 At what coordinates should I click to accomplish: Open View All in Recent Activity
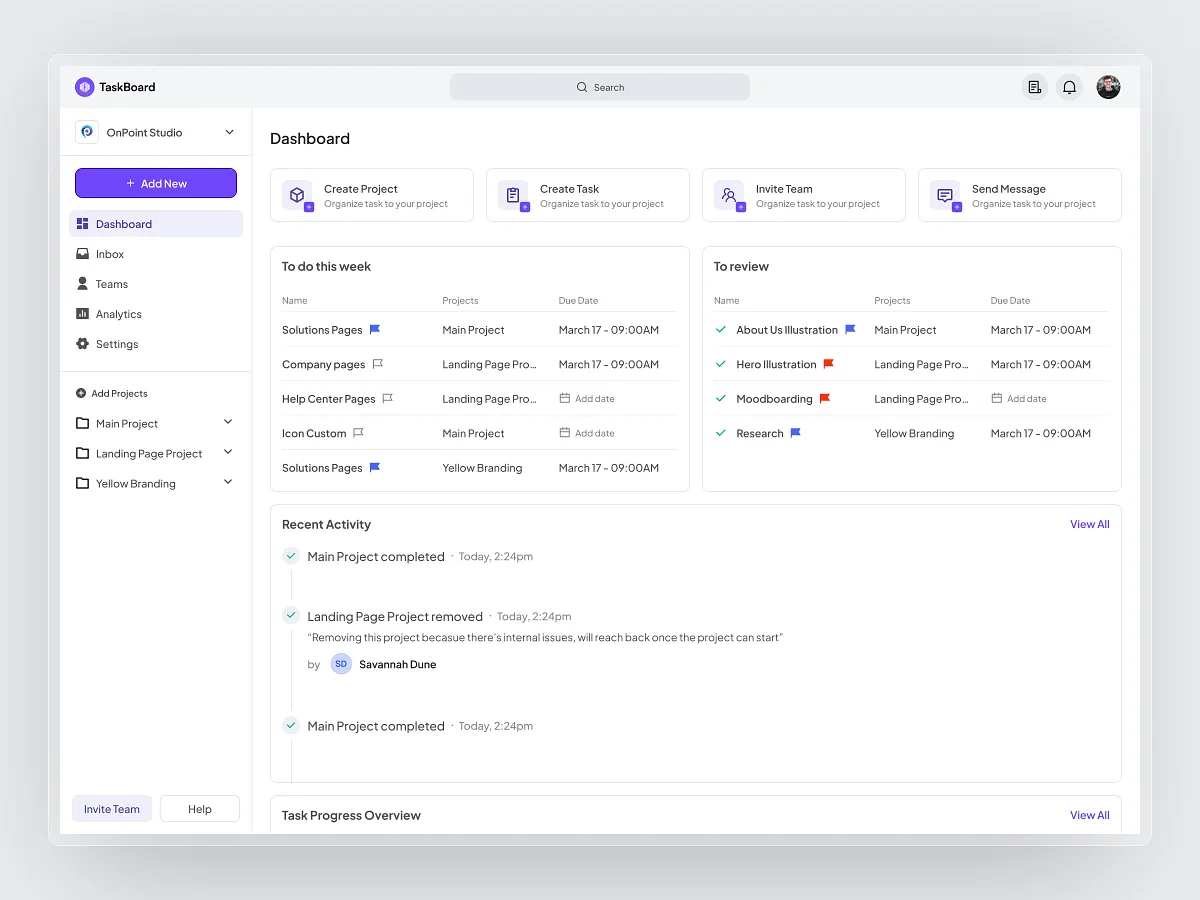pyautogui.click(x=1089, y=523)
